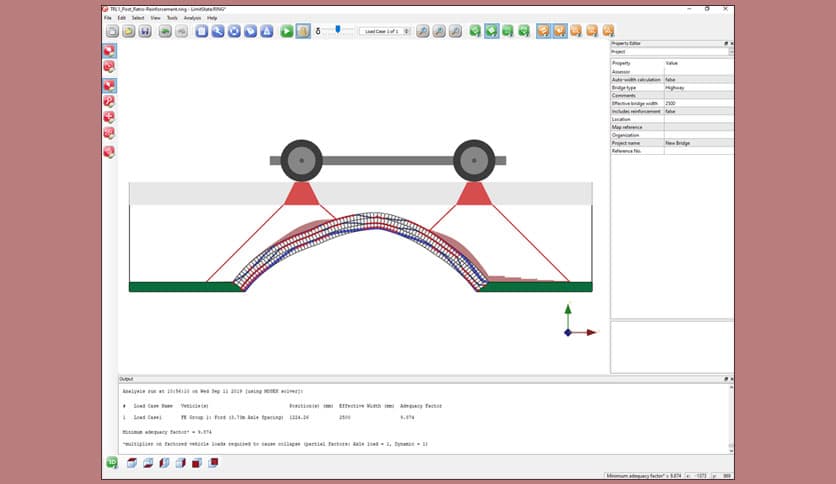Screen dimensions: 836x484
Task: Click the third magnifier zoom icon
Action: click(455, 31)
